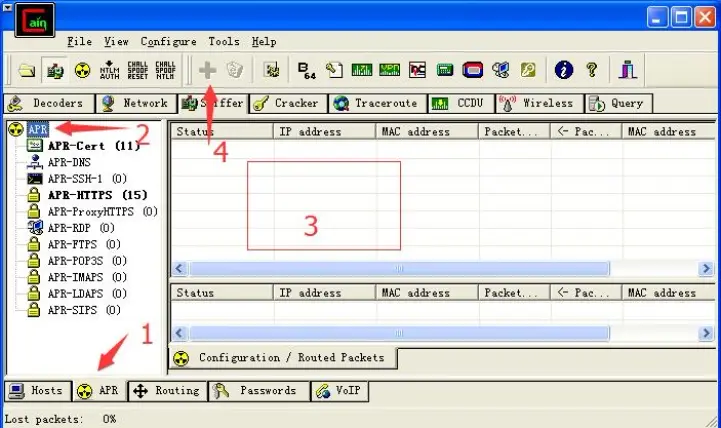Click the paper with key decoder icon
The height and width of the screenshot is (428, 721).
pyautogui.click(x=334, y=70)
